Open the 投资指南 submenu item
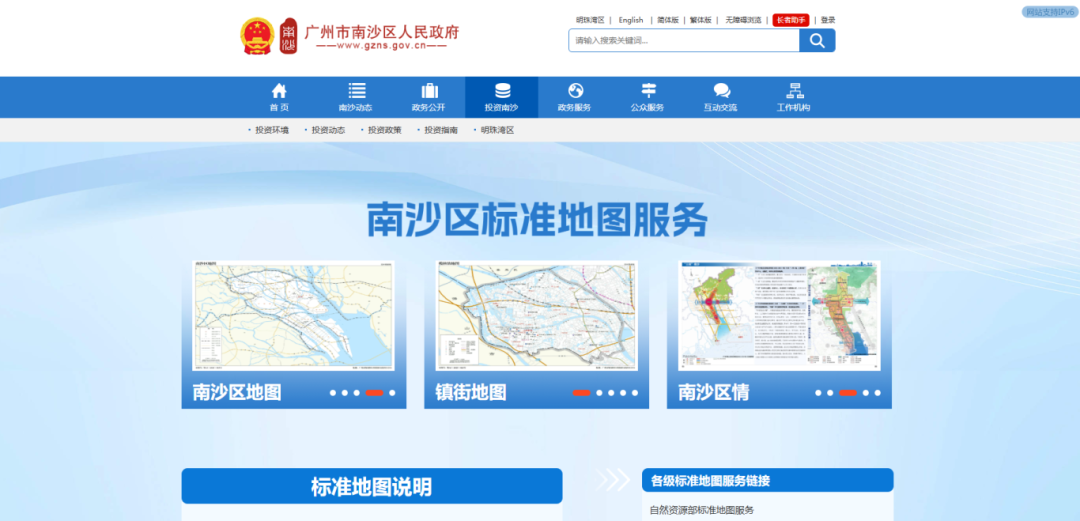The height and width of the screenshot is (521, 1080). pos(441,130)
